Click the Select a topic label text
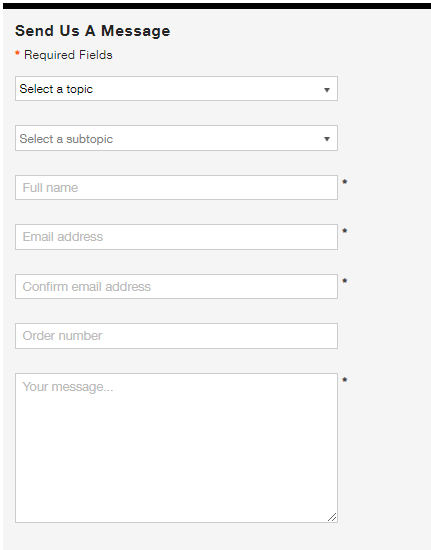Viewport: 431px width, 550px height. pyautogui.click(x=56, y=89)
